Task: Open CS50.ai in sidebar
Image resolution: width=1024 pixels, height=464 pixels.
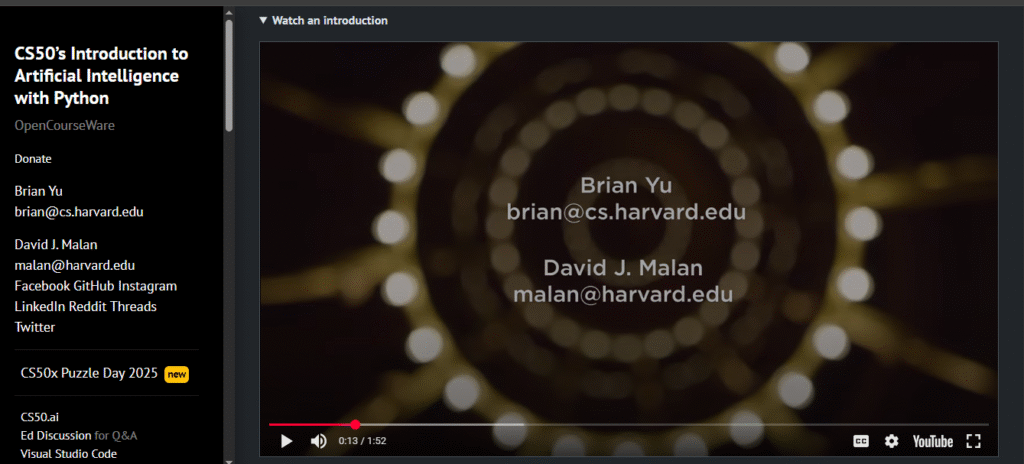Action: pos(39,417)
